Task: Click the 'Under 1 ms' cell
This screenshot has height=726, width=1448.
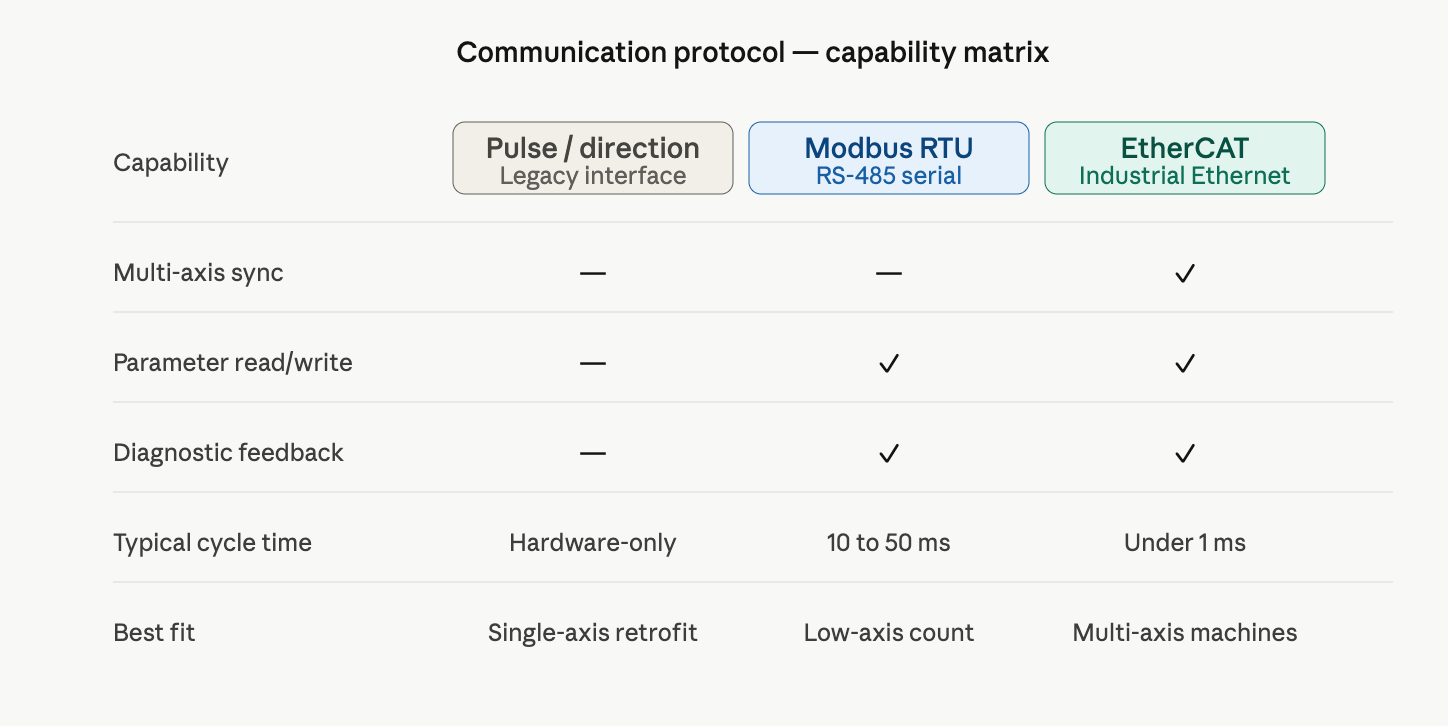Action: (x=1185, y=543)
